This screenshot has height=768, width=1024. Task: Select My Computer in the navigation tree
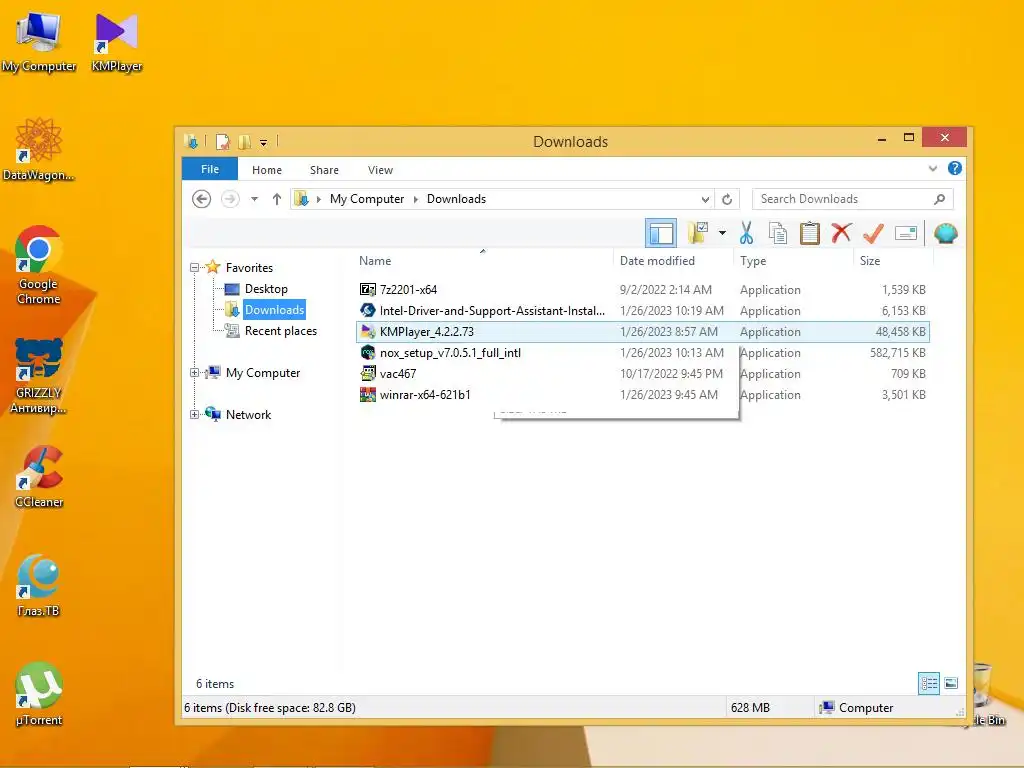click(263, 373)
